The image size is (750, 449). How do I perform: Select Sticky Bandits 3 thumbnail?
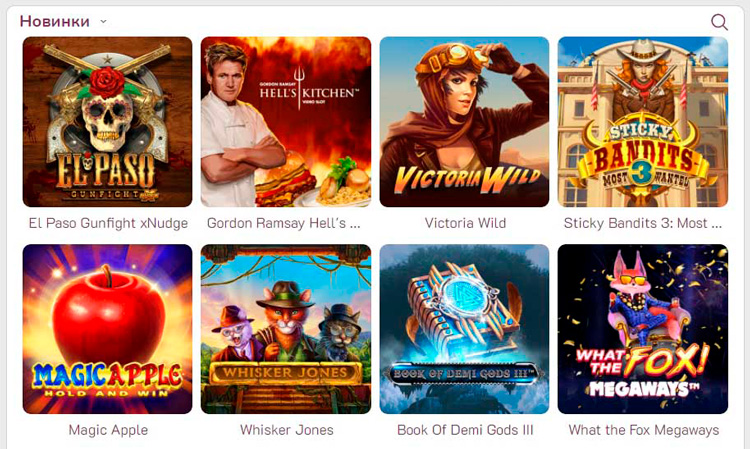643,122
